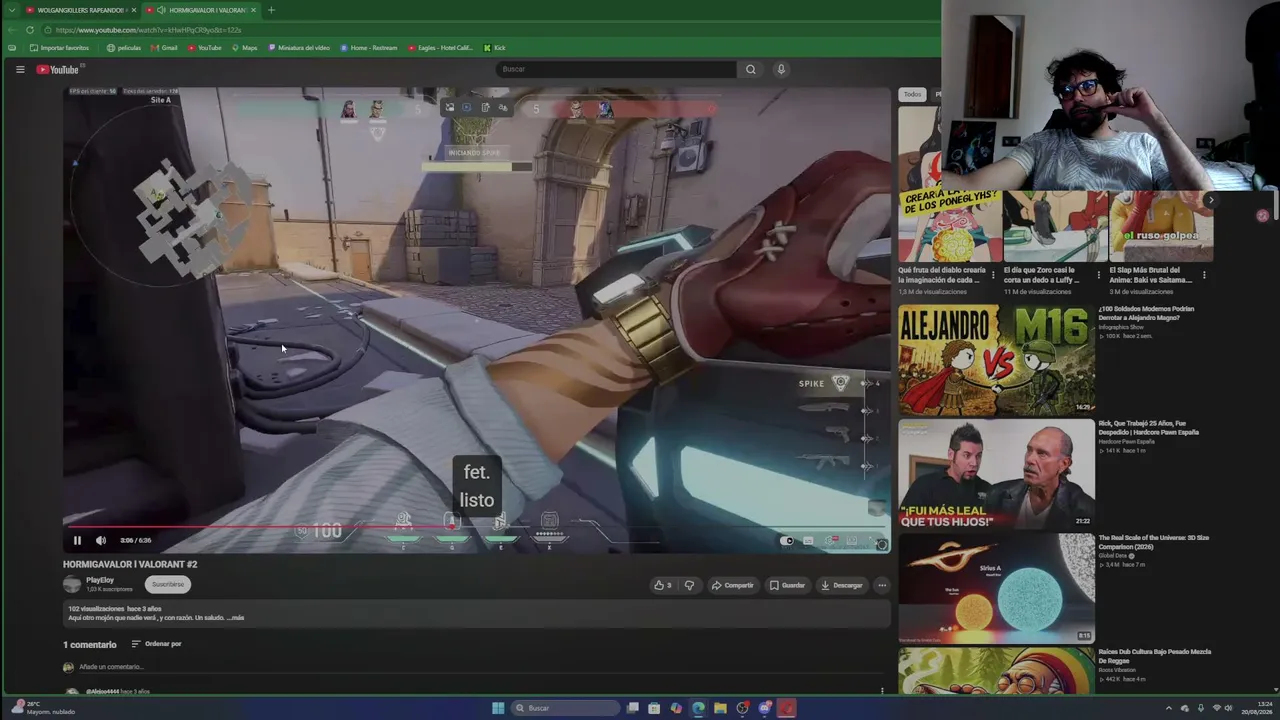This screenshot has height=720, width=1280.
Task: Open the title ¿100 Soldados Modernos Podrían Derrotar...
Action: [x=1147, y=314]
